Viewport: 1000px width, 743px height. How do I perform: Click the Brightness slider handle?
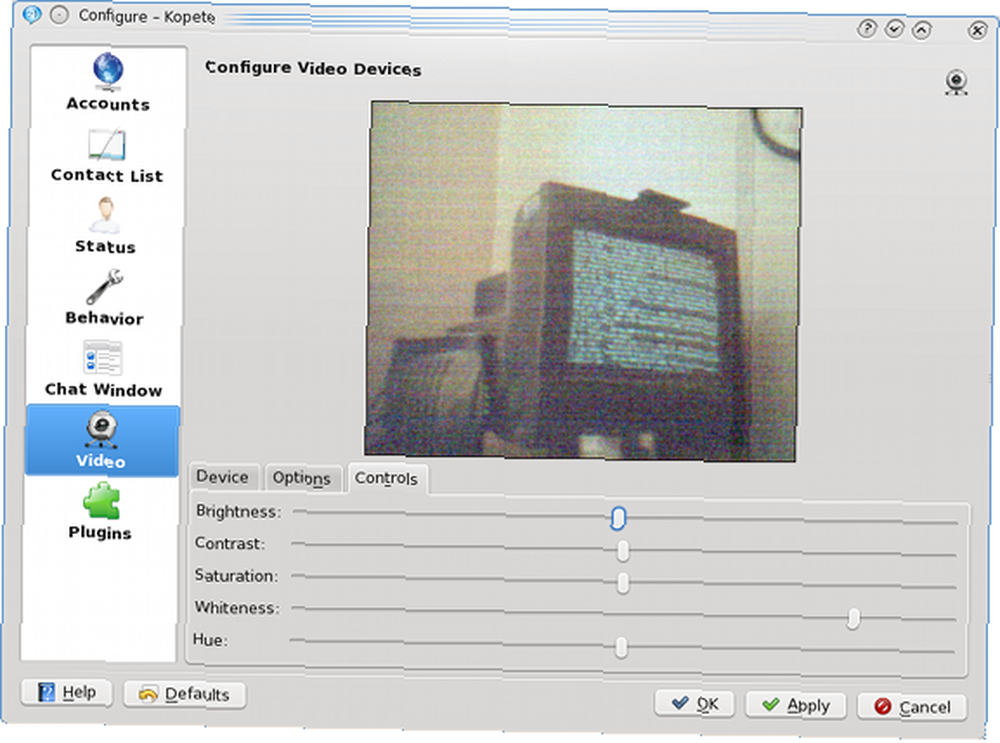click(617, 518)
